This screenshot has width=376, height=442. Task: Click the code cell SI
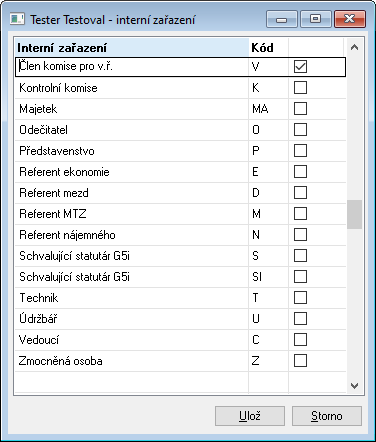(268, 277)
